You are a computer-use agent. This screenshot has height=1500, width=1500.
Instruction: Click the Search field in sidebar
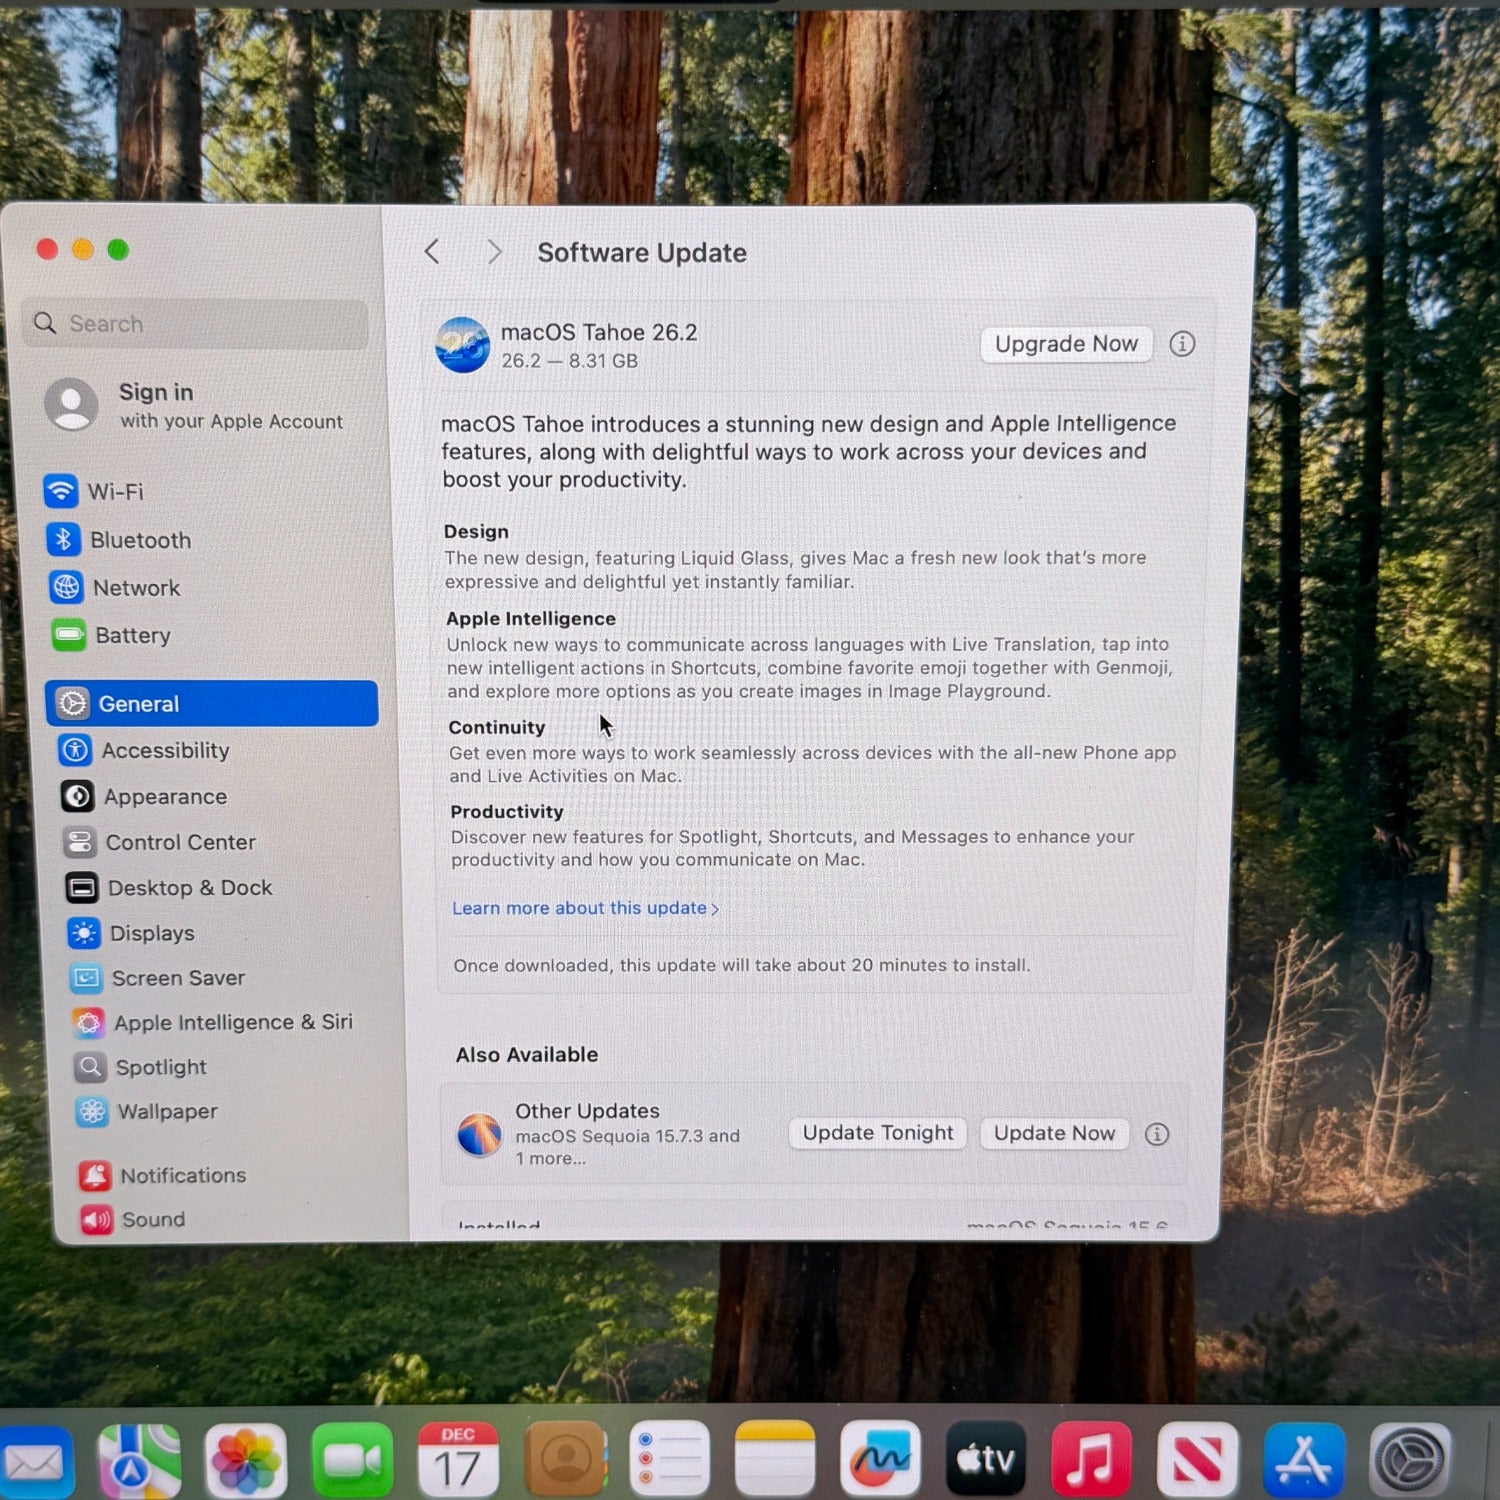point(196,324)
